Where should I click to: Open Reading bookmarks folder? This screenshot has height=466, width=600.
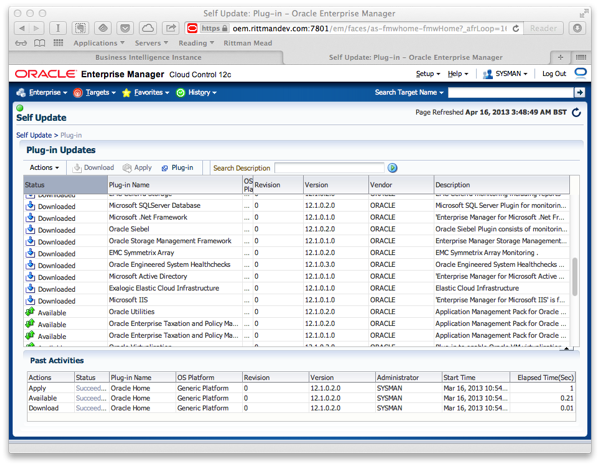tap(196, 43)
